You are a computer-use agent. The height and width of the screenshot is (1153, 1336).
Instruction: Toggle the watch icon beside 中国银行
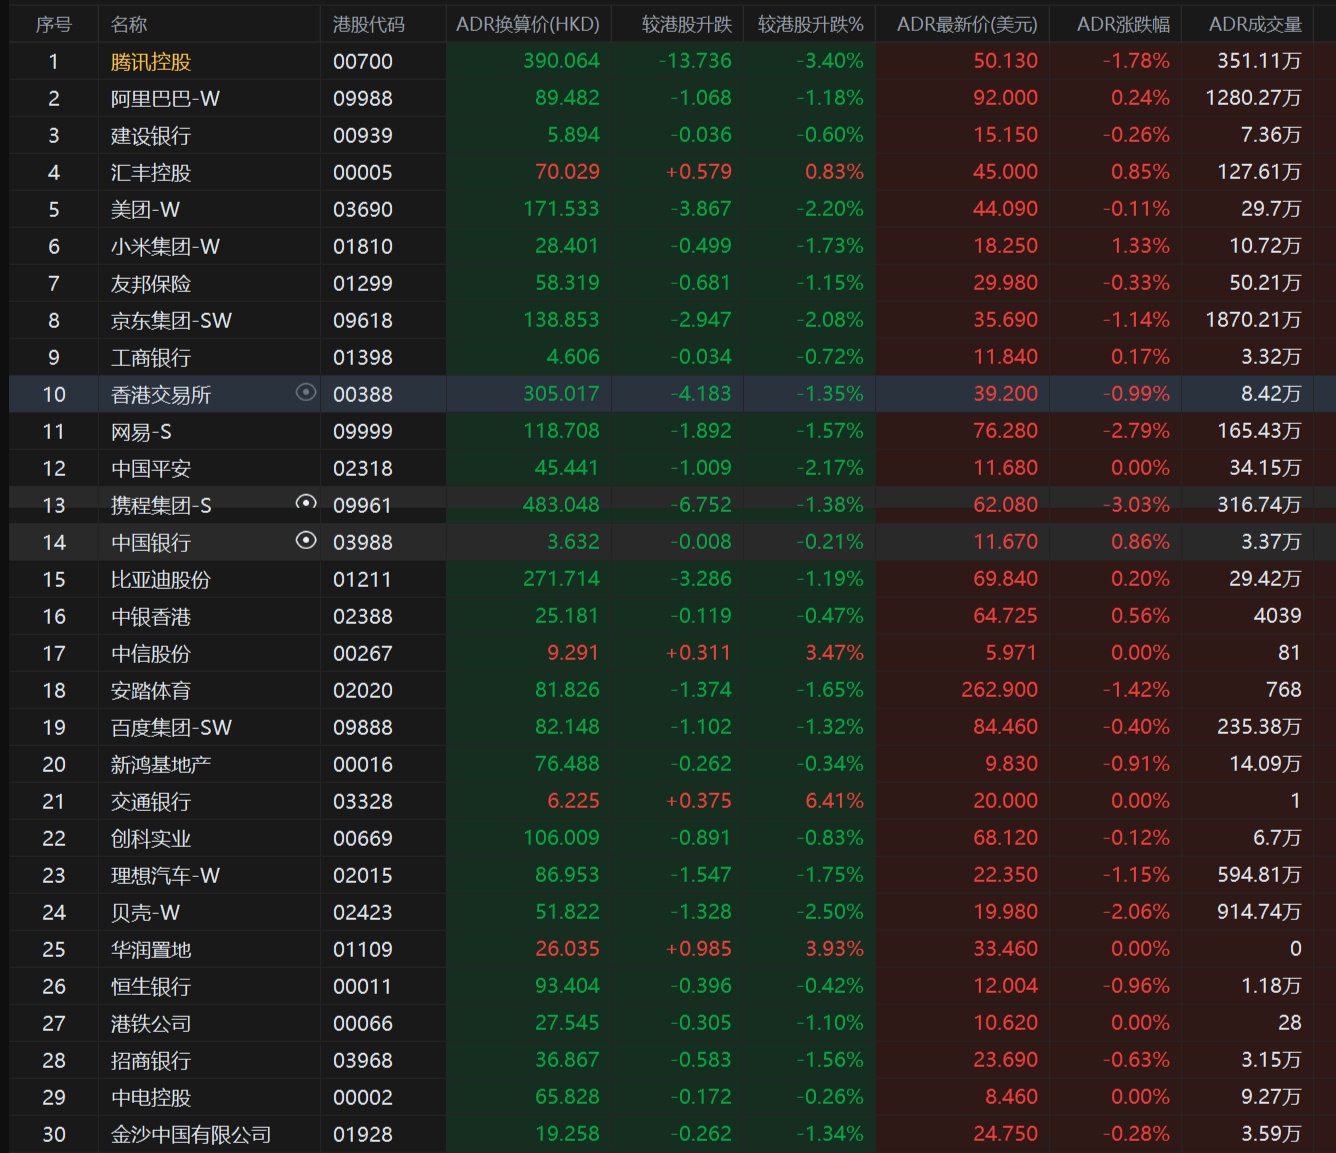pyautogui.click(x=306, y=540)
